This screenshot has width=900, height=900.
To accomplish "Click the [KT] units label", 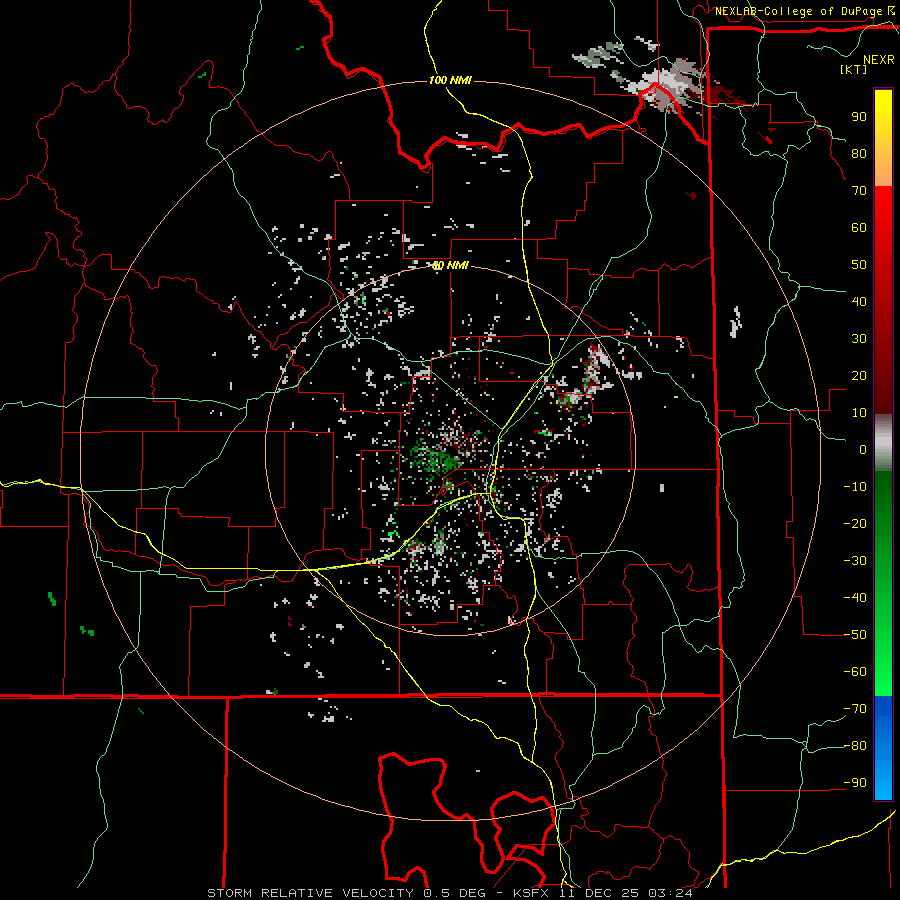I will pos(854,69).
